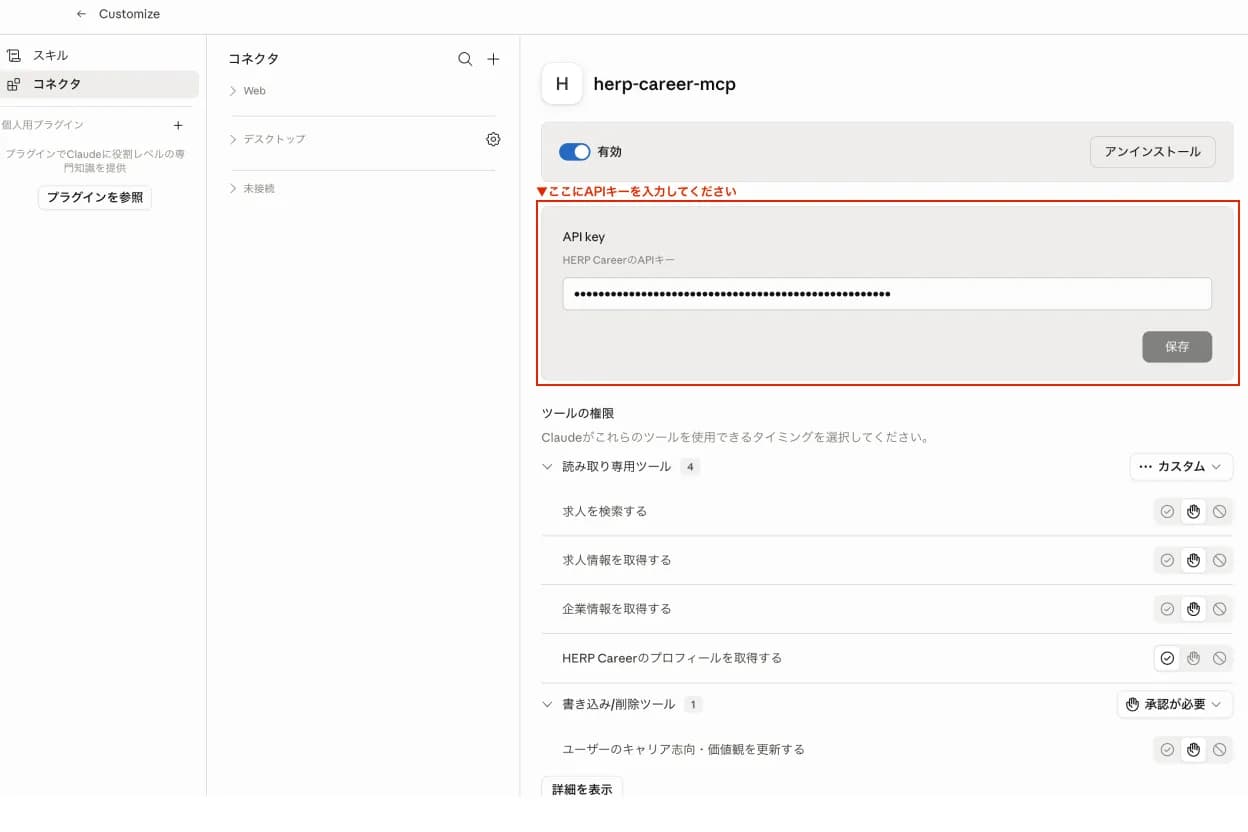1248x832 pixels.
Task: Collapse the 書き込み/削除ツール section
Action: 547,704
